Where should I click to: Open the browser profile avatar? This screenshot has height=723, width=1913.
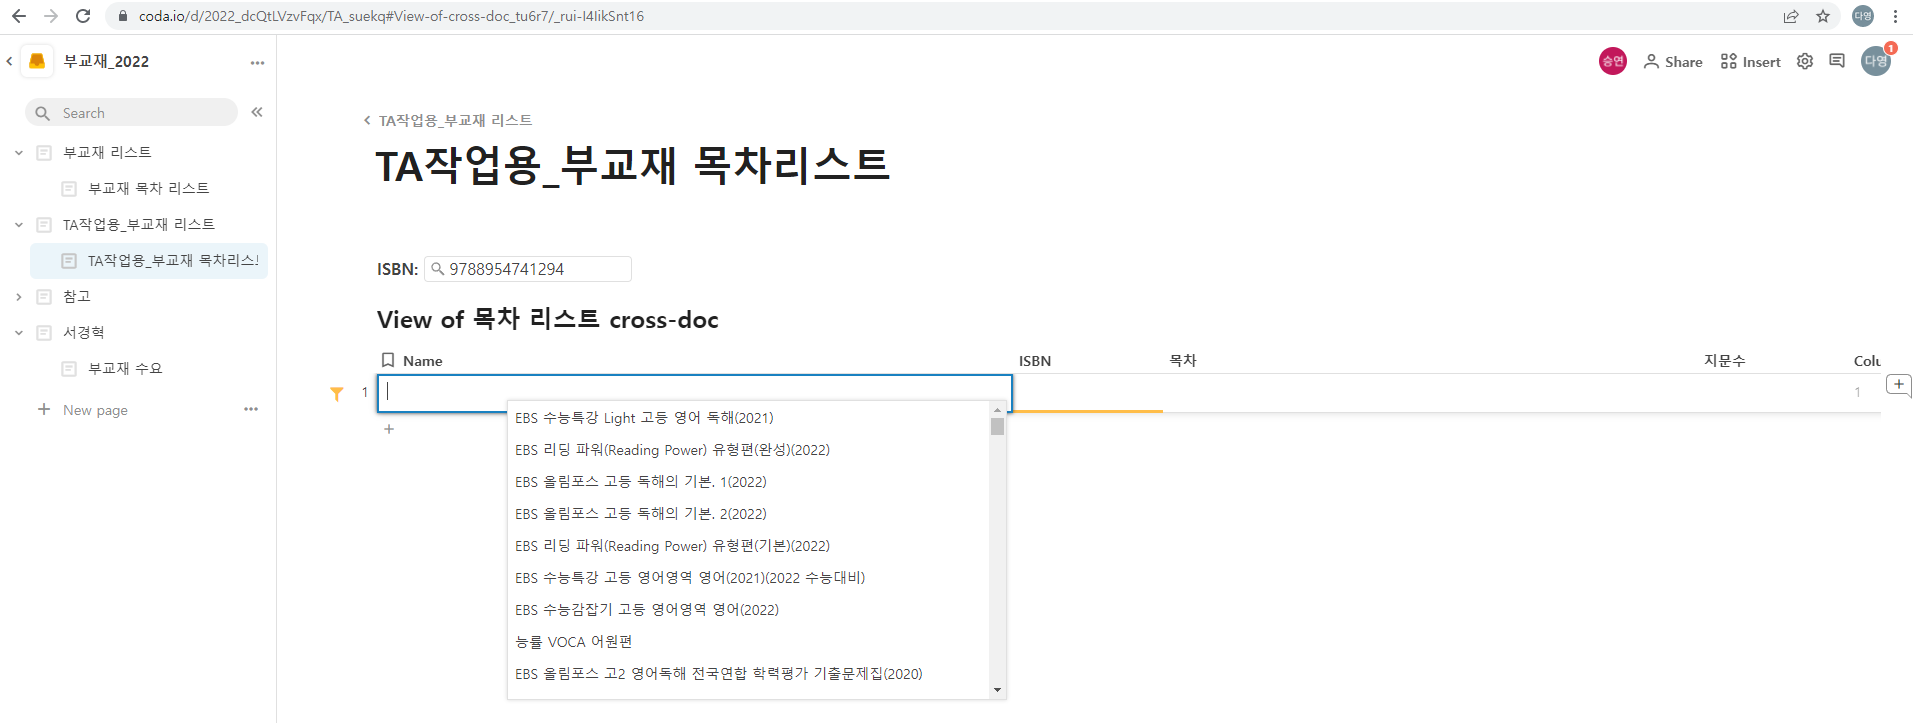[x=1863, y=16]
